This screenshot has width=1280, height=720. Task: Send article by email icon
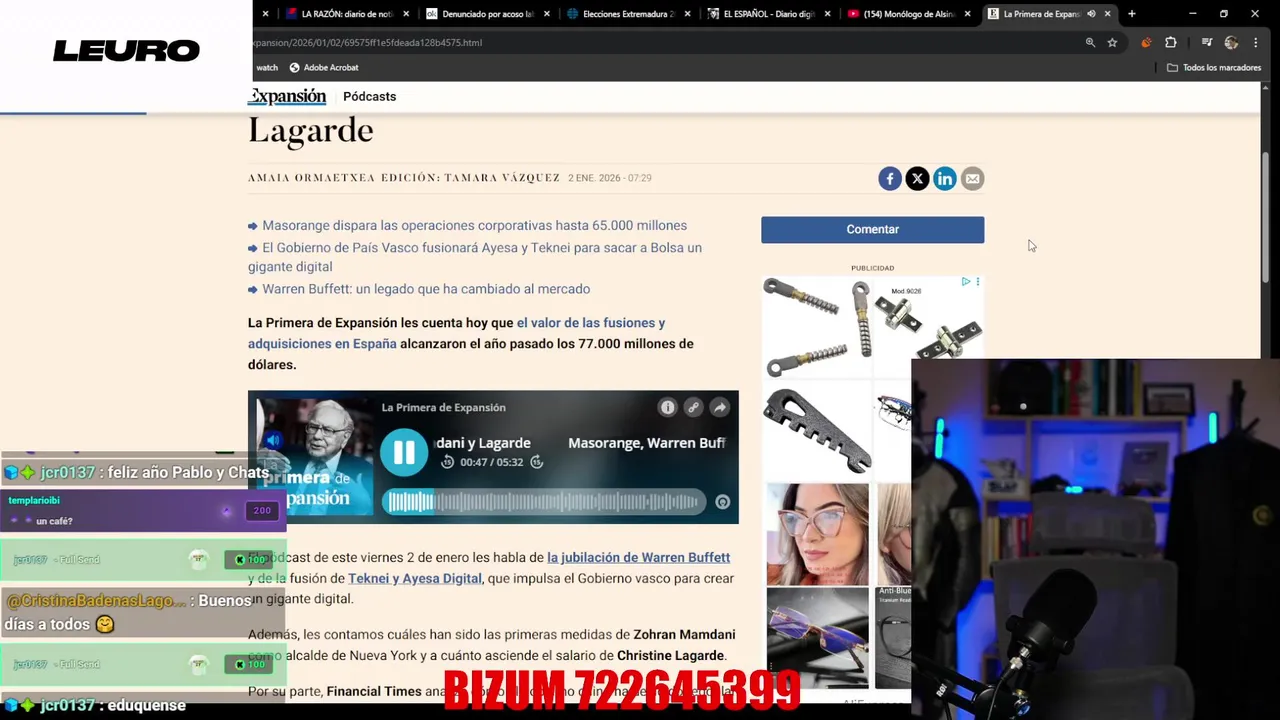pos(972,179)
